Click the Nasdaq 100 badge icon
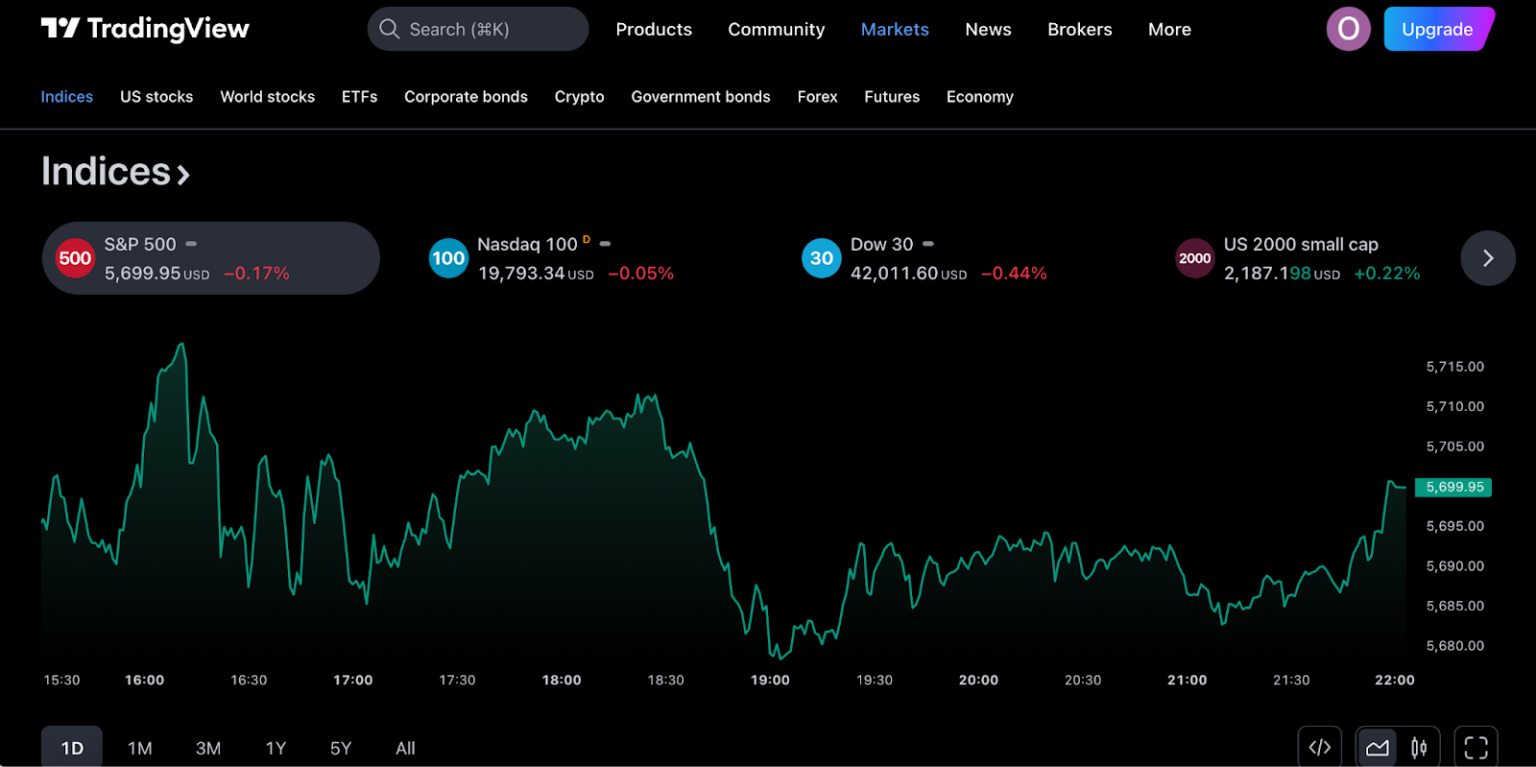This screenshot has width=1536, height=767. pos(448,258)
